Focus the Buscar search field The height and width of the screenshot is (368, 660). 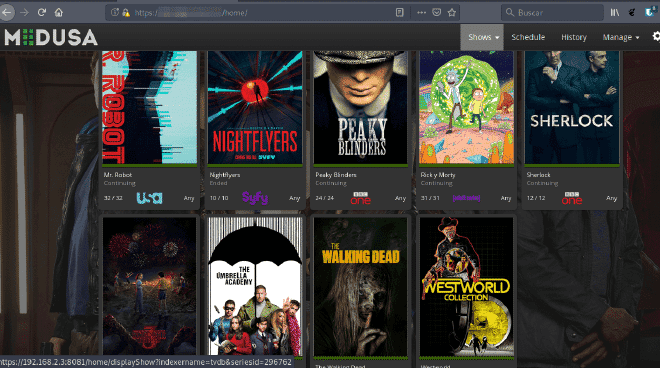click(553, 13)
